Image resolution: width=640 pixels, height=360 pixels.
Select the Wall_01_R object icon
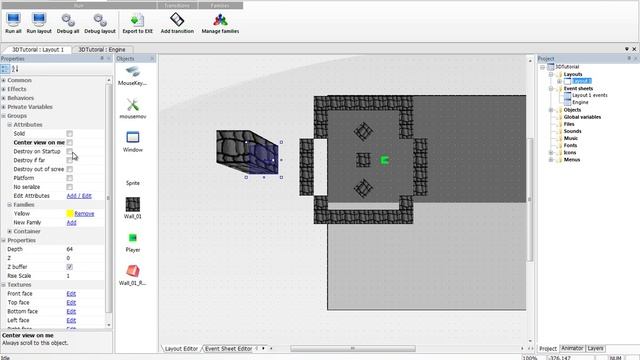[x=133, y=271]
